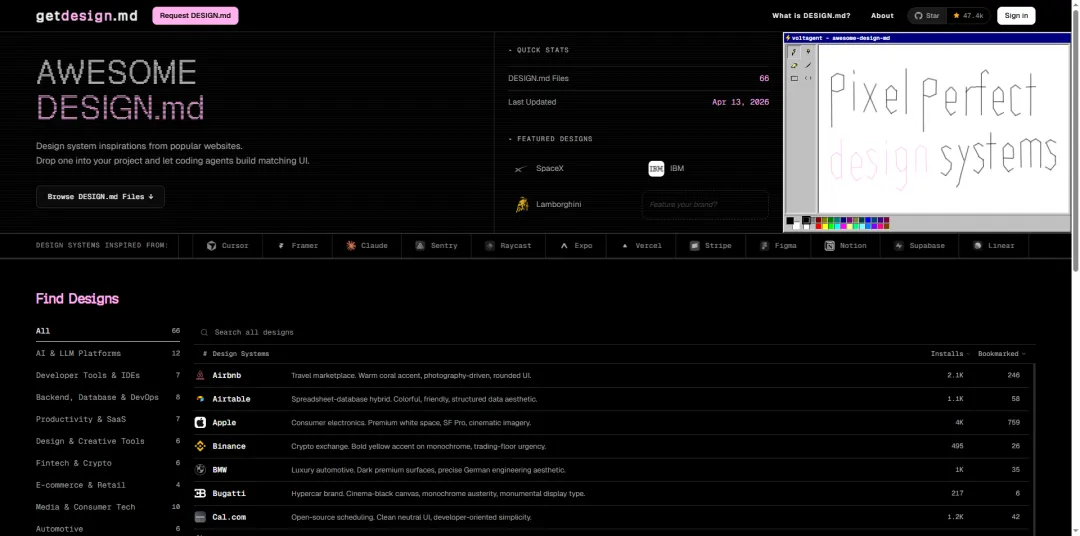Choose the line tool in paint widget

808,65
